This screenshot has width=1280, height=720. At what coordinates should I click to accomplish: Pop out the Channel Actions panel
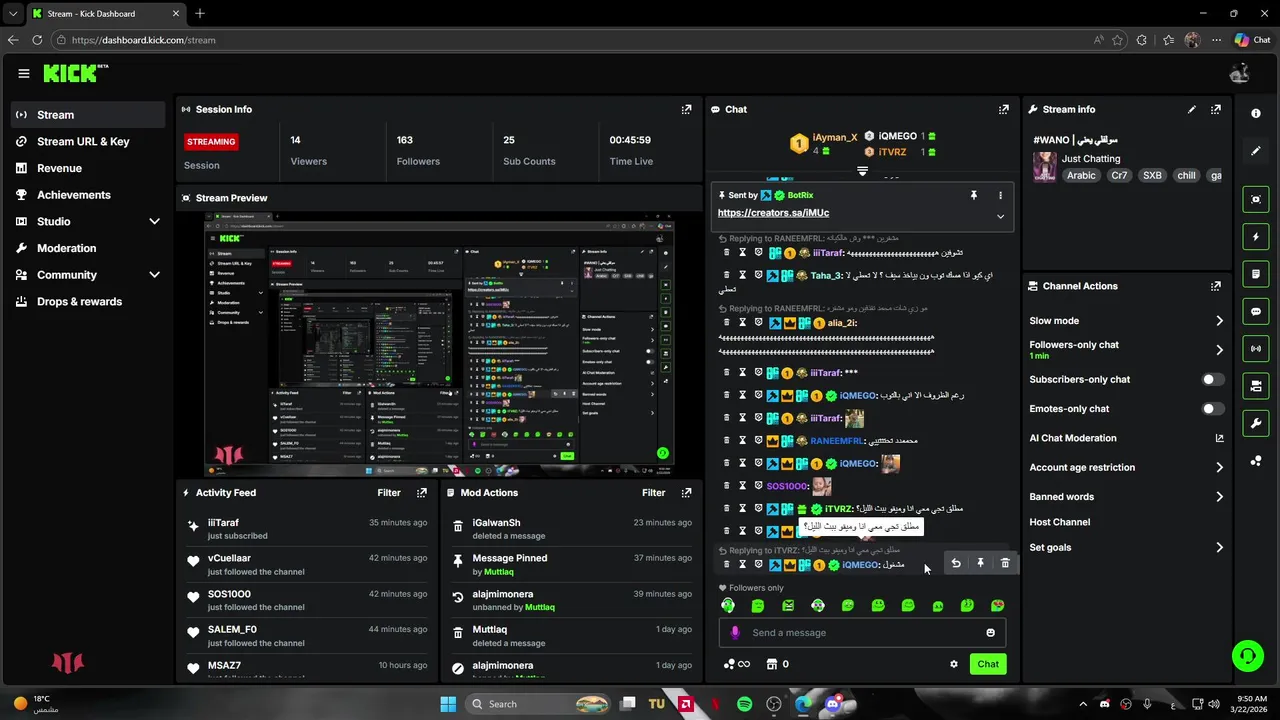click(x=1216, y=286)
